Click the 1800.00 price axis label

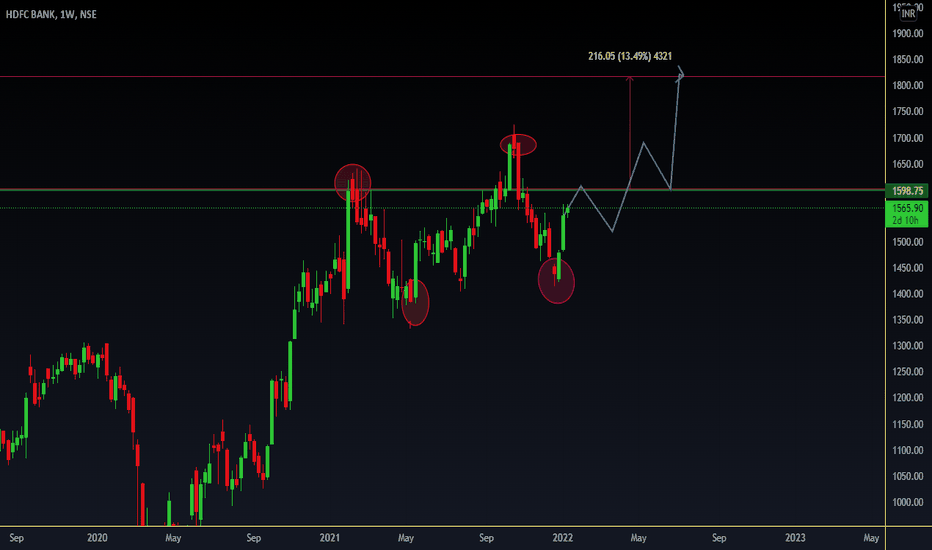click(x=908, y=86)
